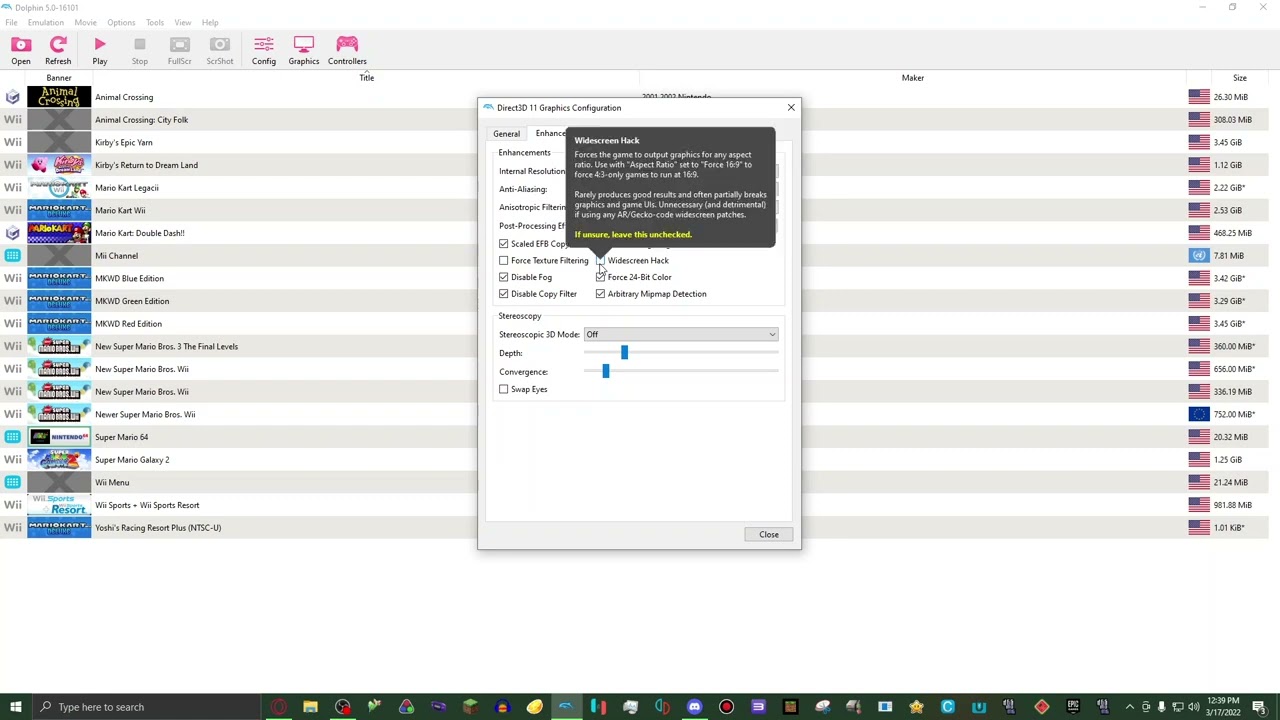
Task: Click the Windows Start button
Action: coord(15,707)
